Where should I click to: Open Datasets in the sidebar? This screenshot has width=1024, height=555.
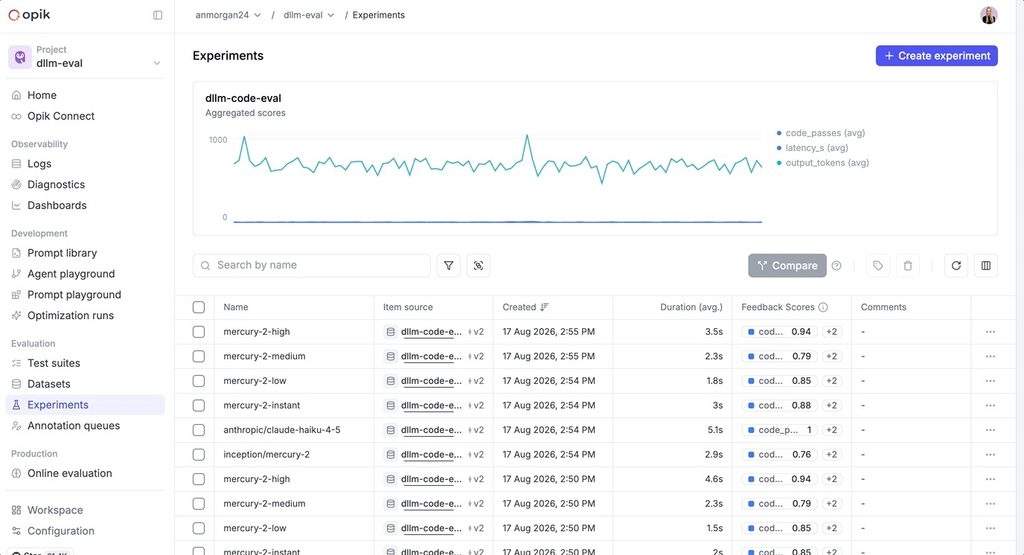(85, 384)
